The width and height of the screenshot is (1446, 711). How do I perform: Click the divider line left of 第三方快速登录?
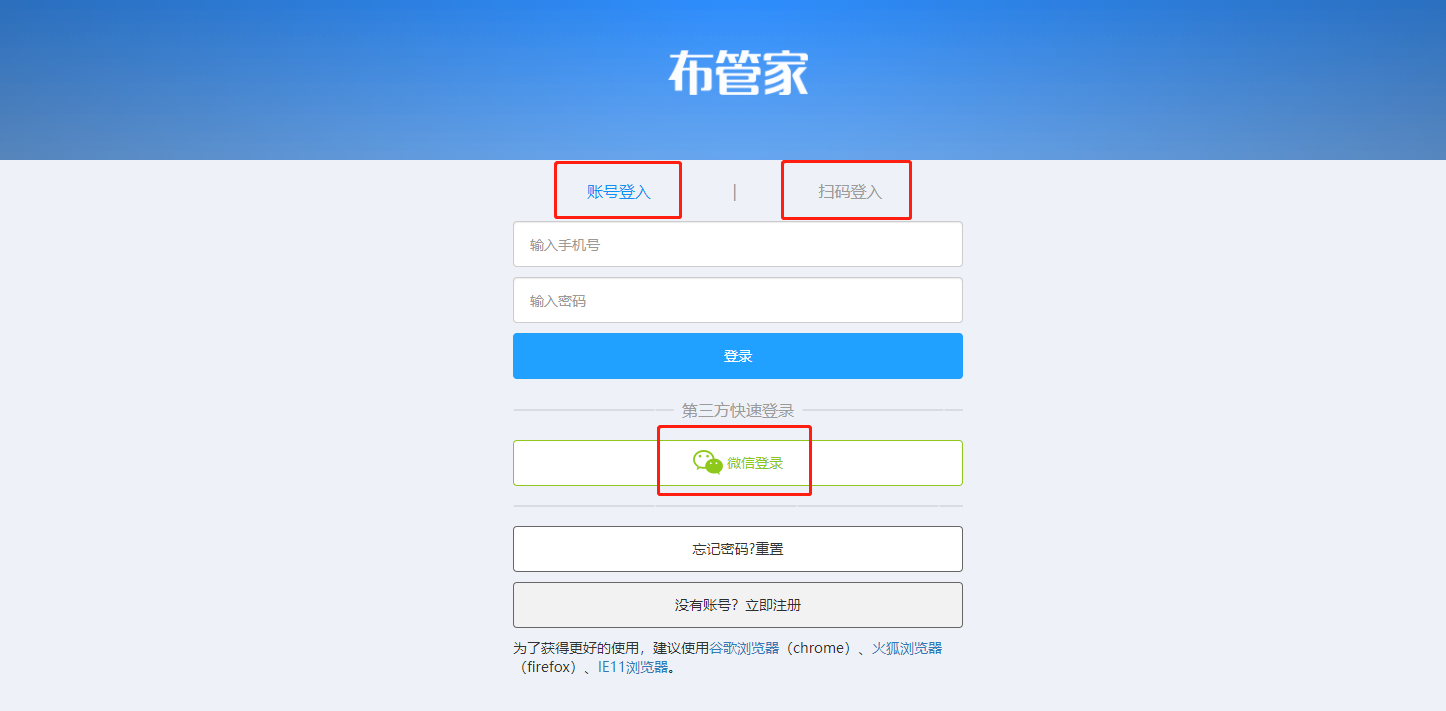pos(593,410)
